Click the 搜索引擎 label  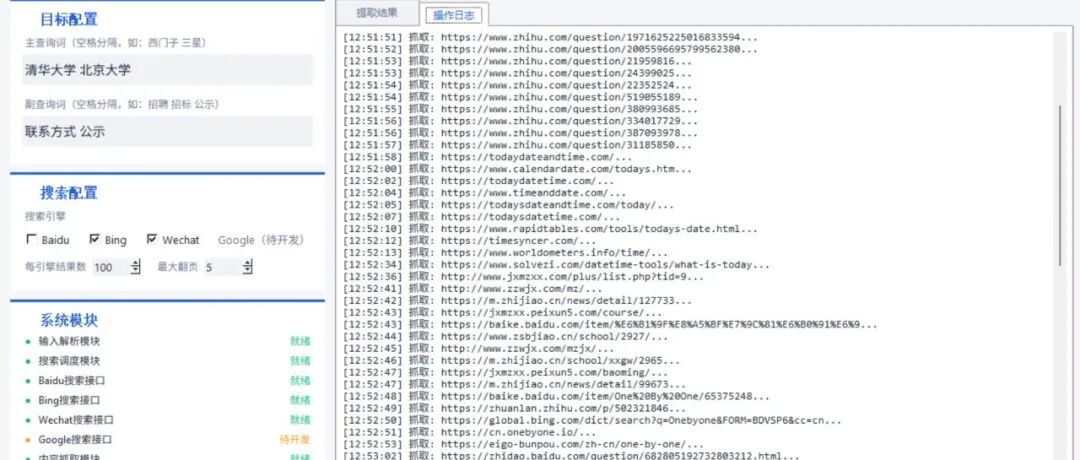tap(45, 216)
